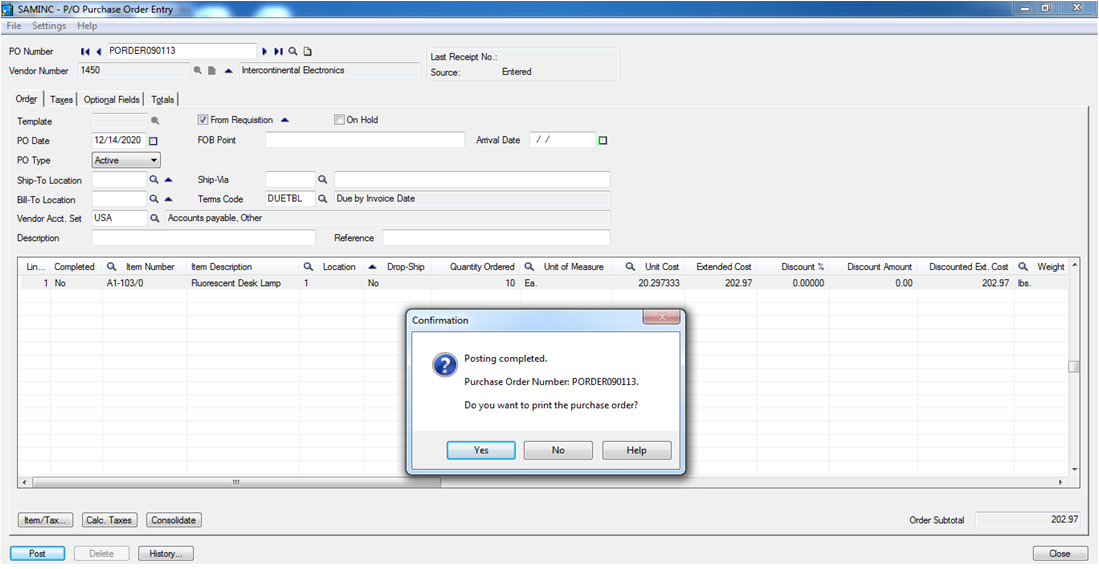Navigate to previous PO number
Image resolution: width=1099 pixels, height=569 pixels.
98,51
